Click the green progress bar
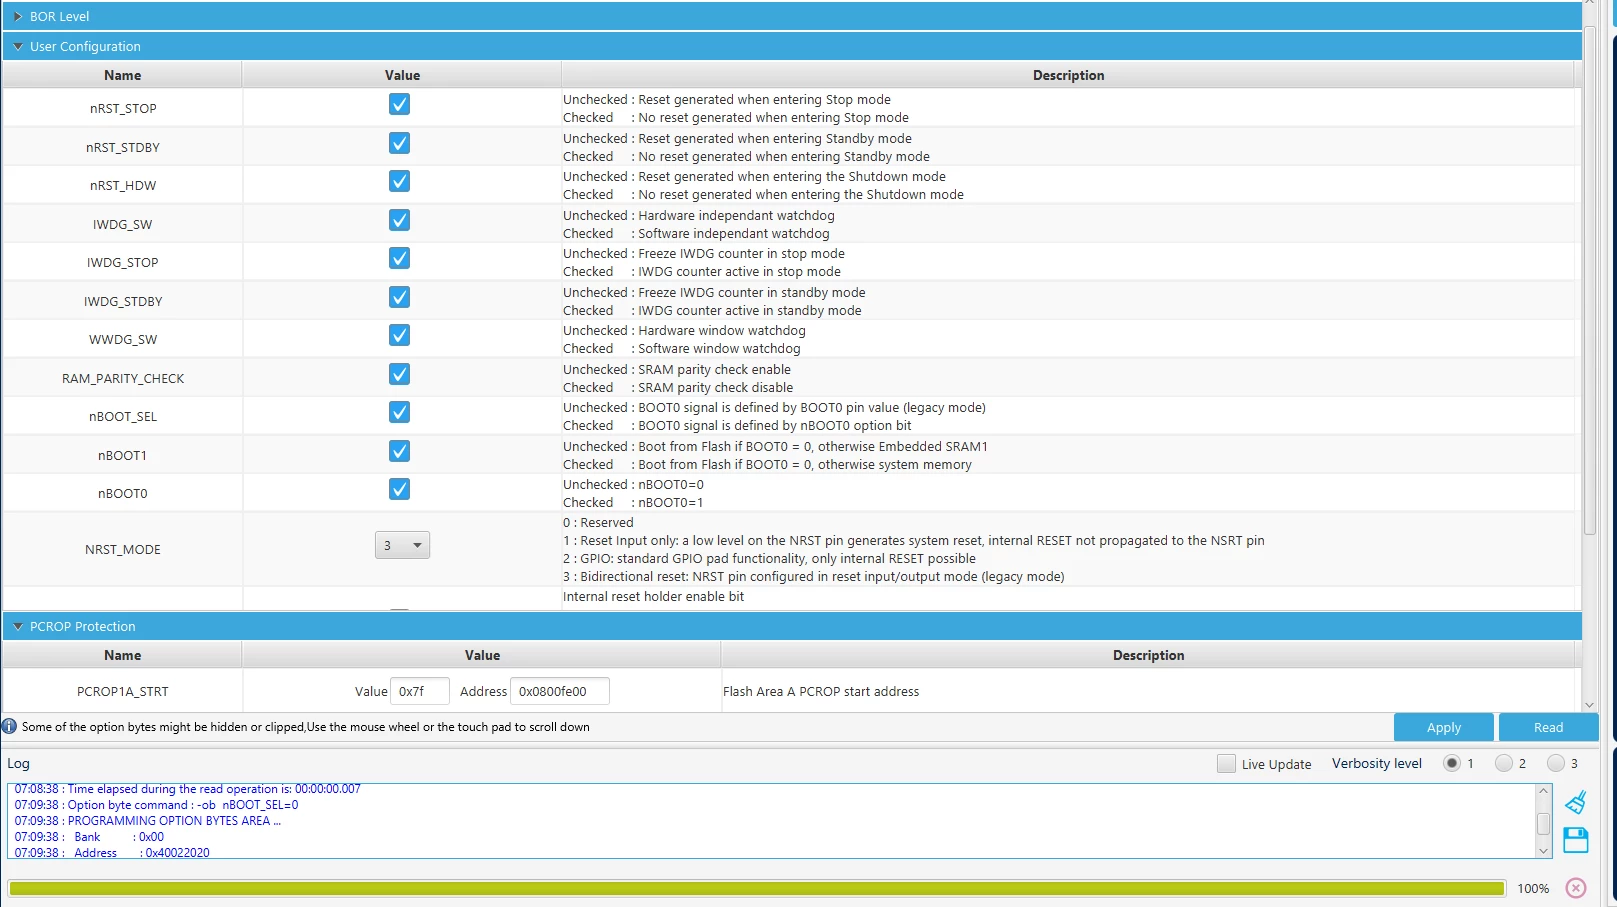The width and height of the screenshot is (1617, 907). coord(756,888)
